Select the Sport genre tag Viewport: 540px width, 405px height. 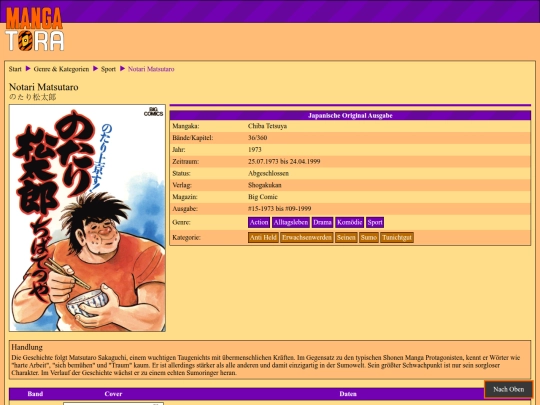tap(375, 222)
